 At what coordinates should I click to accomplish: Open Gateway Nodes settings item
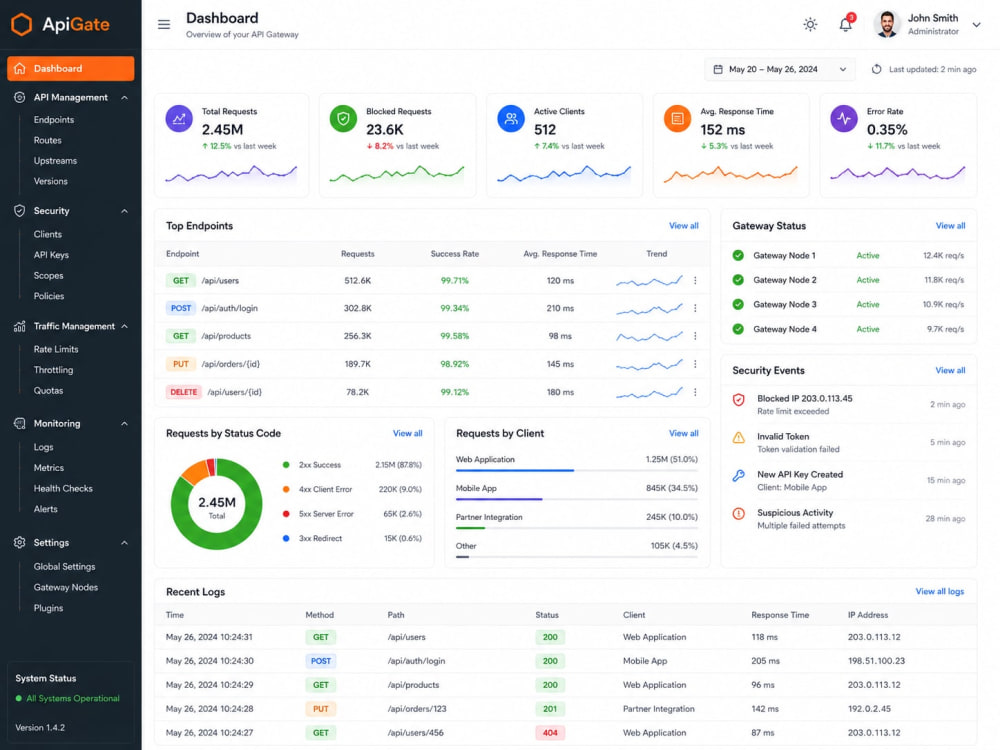coord(66,587)
